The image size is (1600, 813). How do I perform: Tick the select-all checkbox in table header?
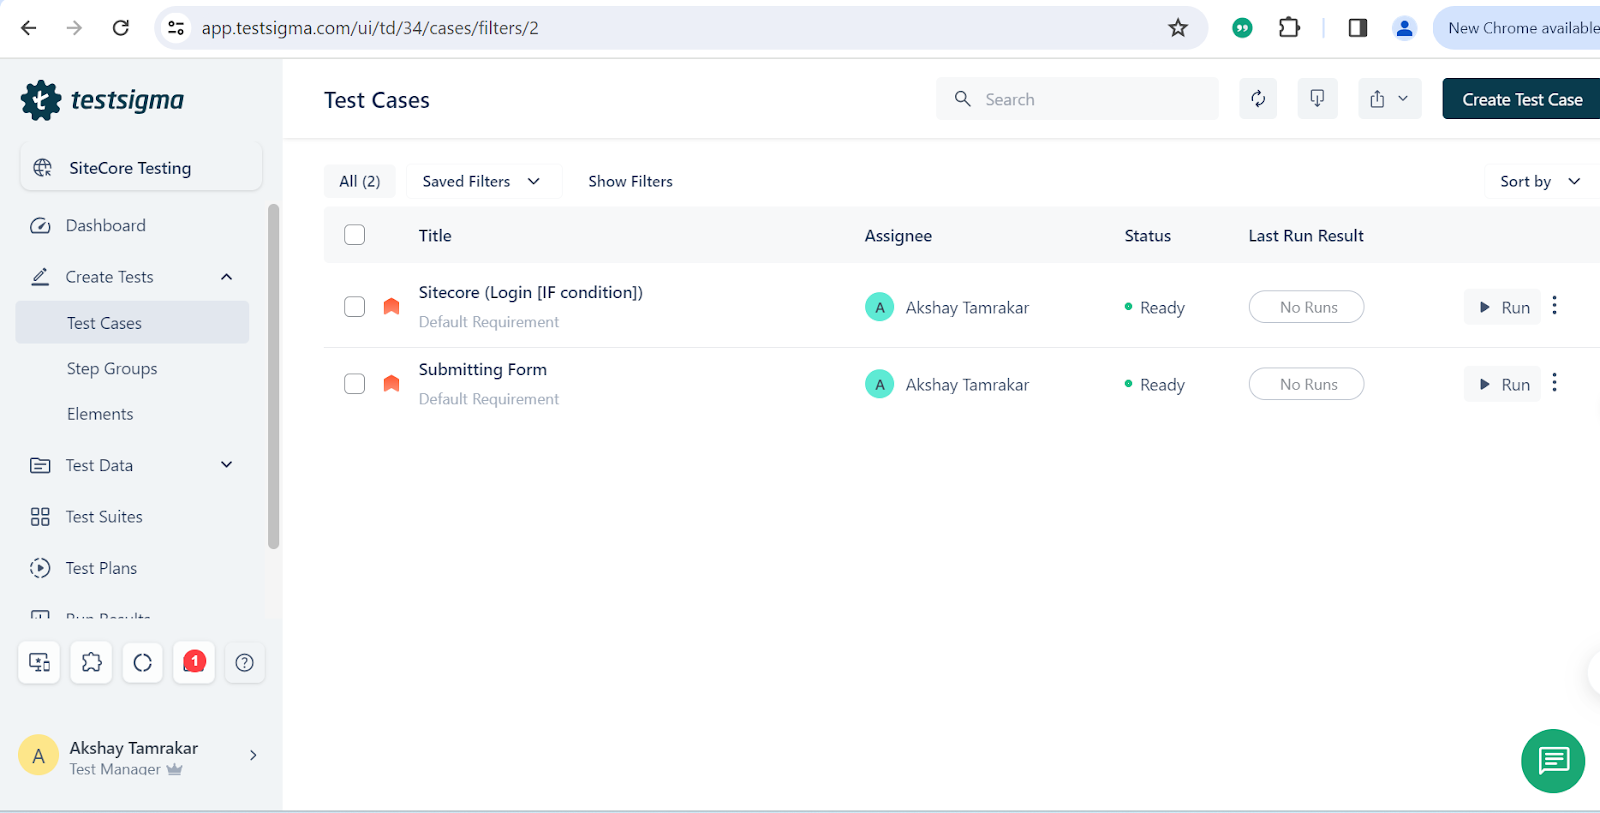point(355,235)
